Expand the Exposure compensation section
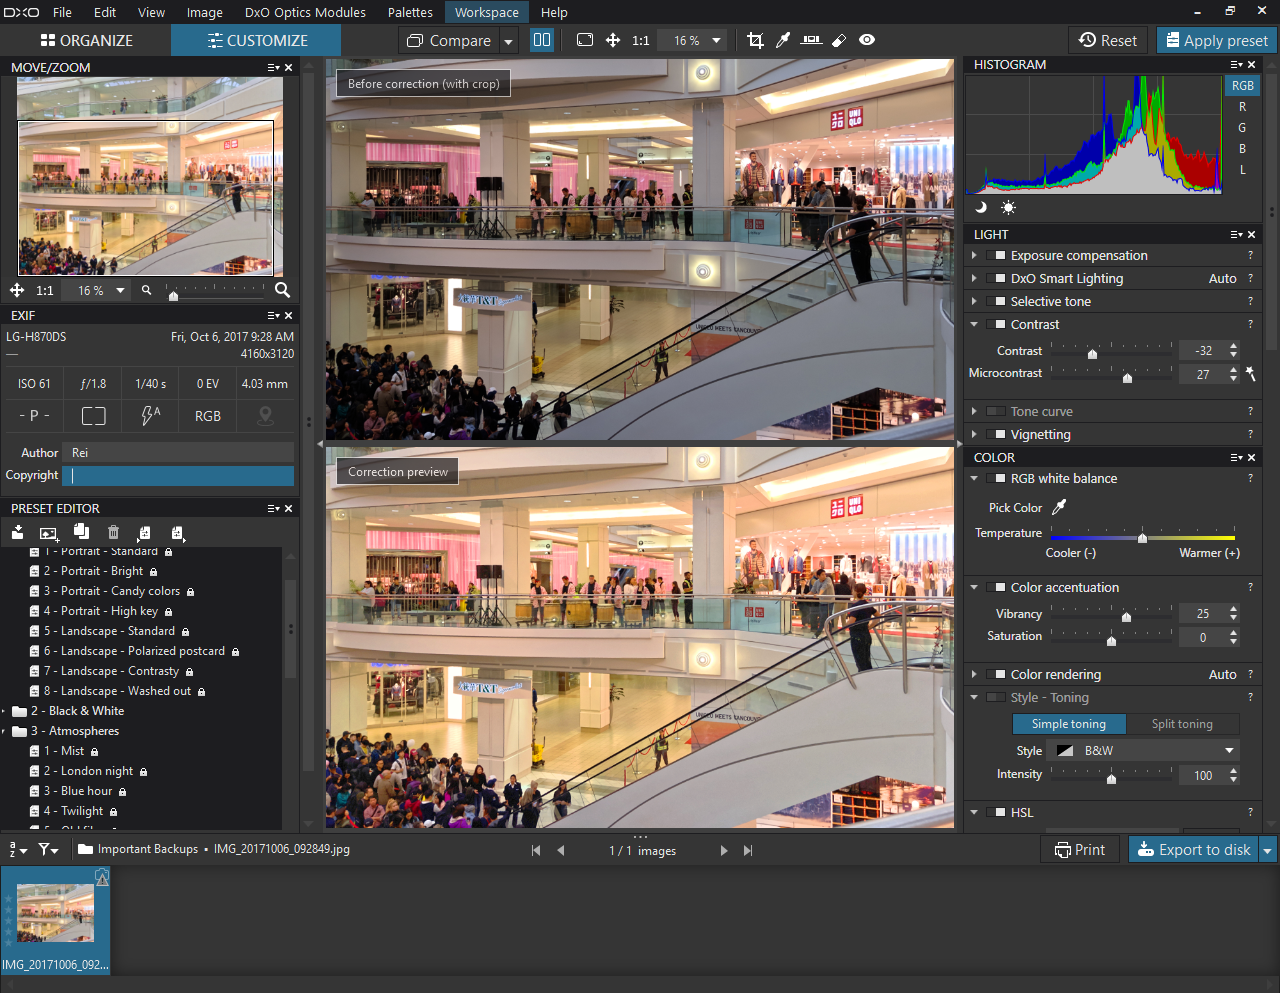This screenshot has width=1280, height=993. [974, 256]
